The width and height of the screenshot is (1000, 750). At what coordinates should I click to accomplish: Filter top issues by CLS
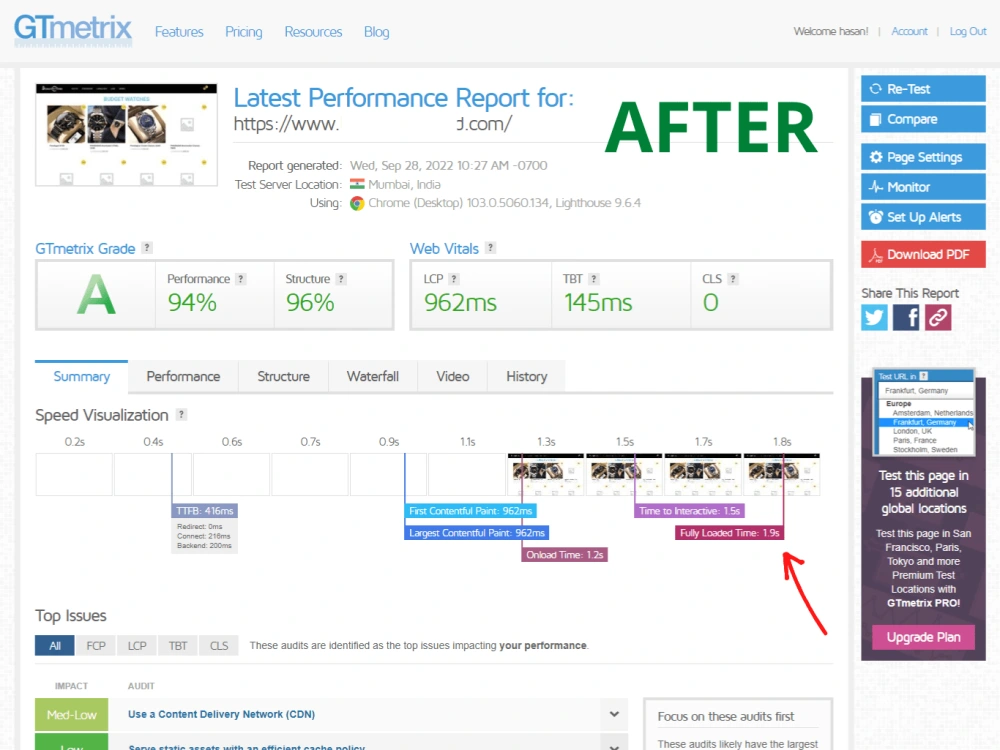pos(218,645)
